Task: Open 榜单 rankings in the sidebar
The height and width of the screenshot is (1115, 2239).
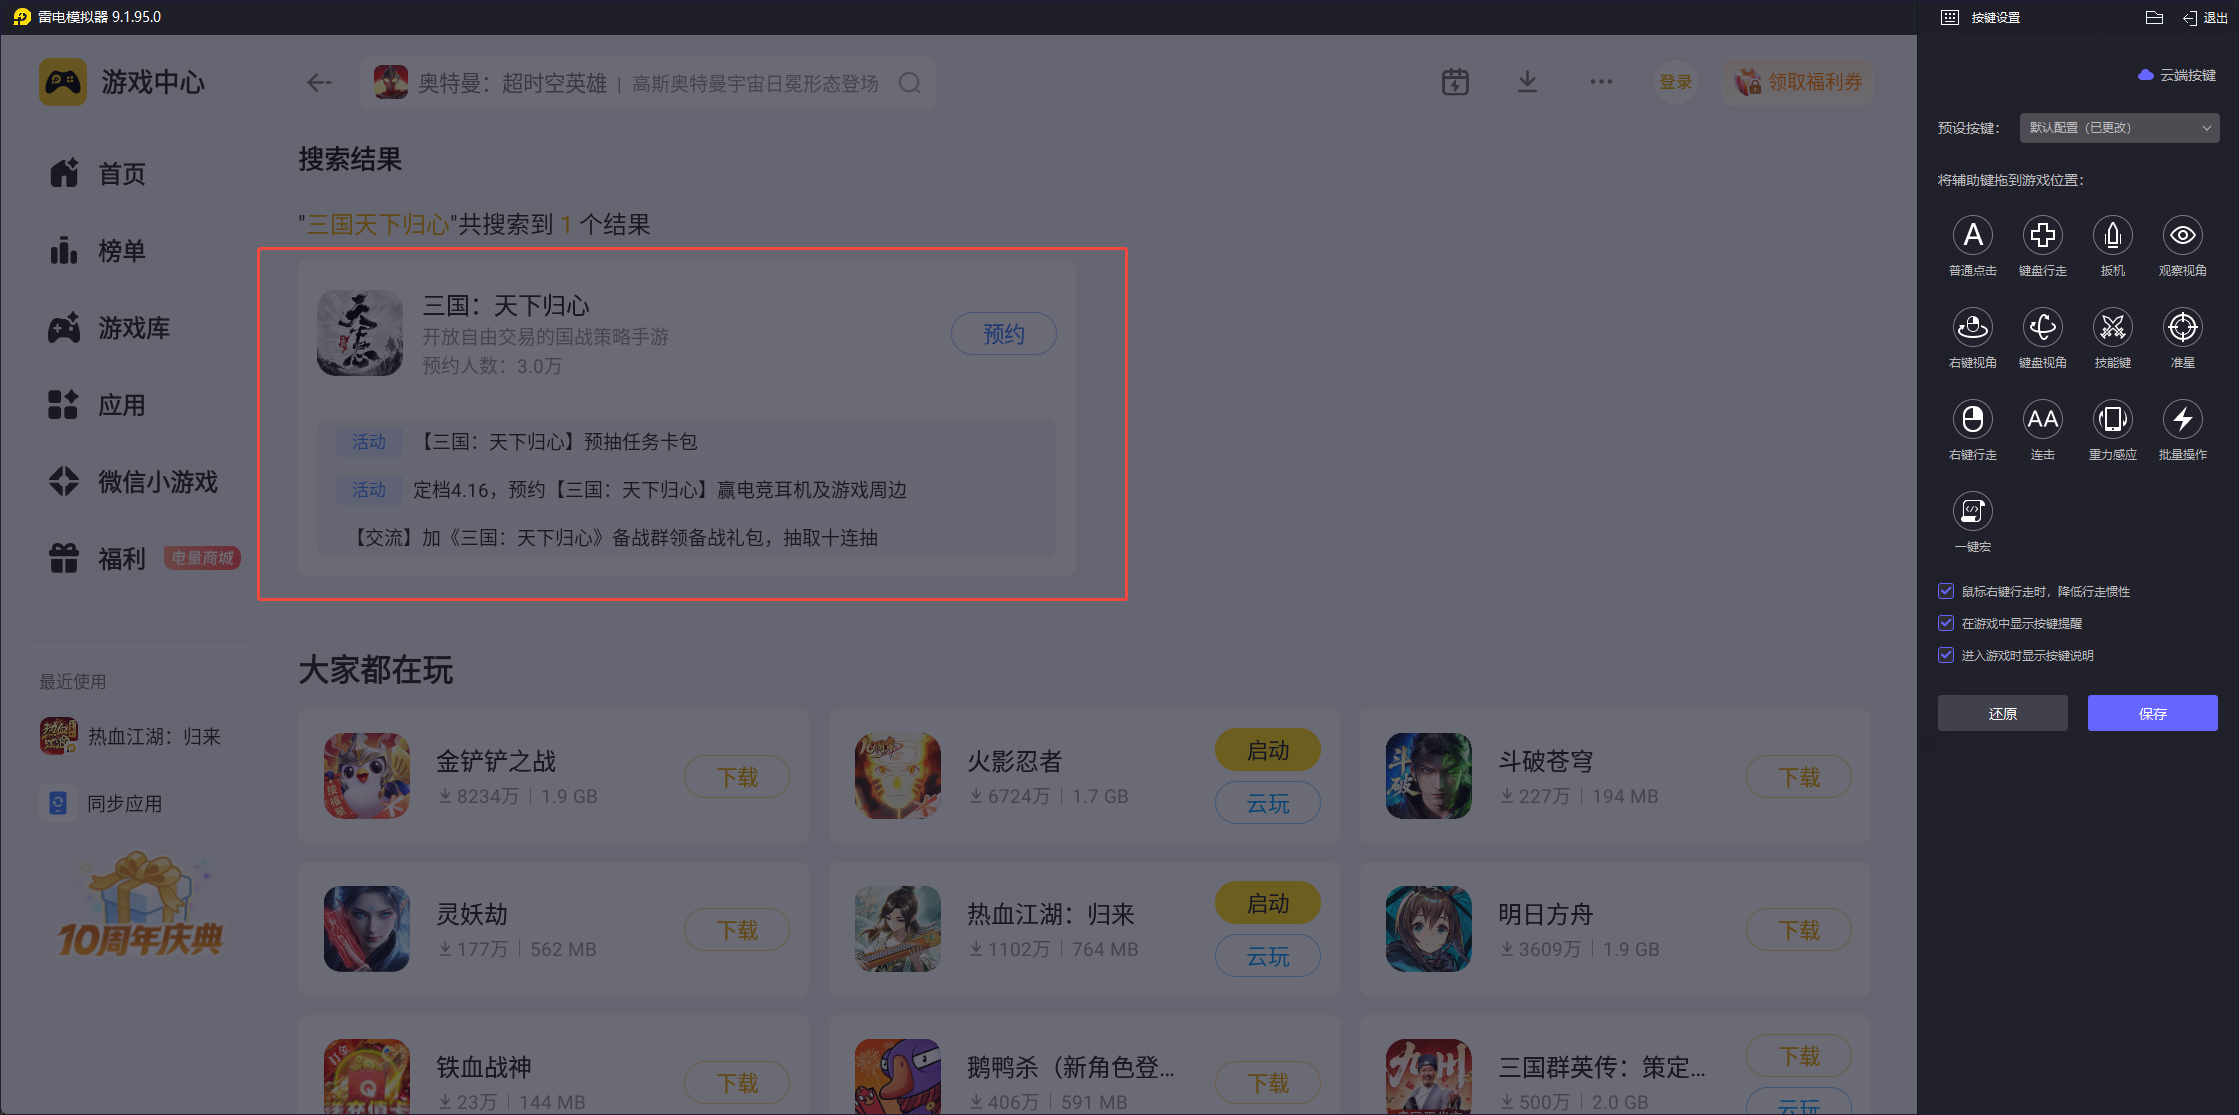Action: point(121,251)
